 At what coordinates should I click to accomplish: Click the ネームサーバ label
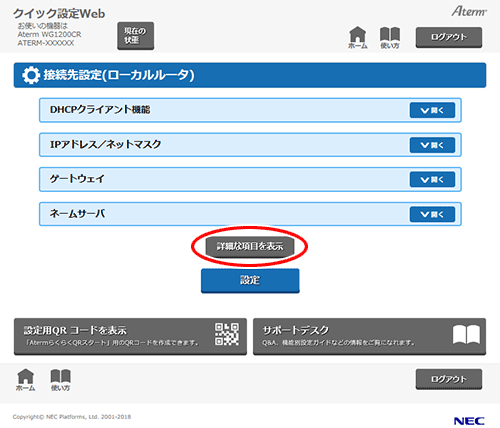pos(77,213)
